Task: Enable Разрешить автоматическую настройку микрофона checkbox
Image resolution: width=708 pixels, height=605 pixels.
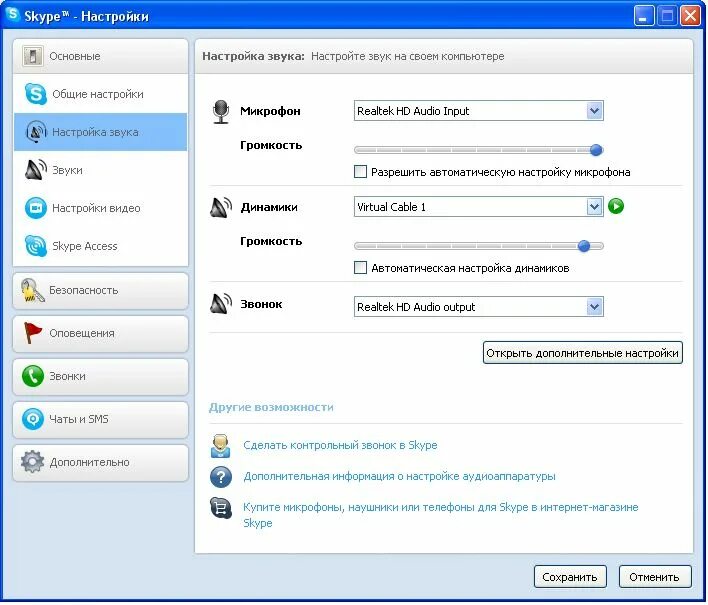Action: (360, 172)
